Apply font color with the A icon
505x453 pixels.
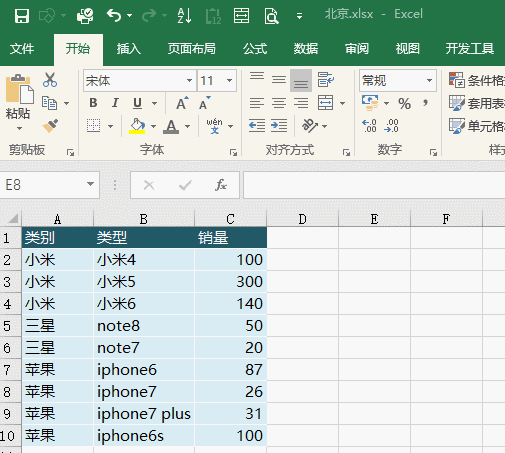click(x=171, y=126)
